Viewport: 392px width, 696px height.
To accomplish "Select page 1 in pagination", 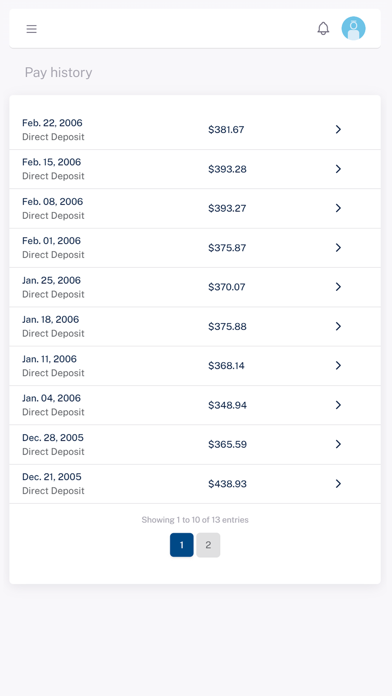I will [182, 545].
